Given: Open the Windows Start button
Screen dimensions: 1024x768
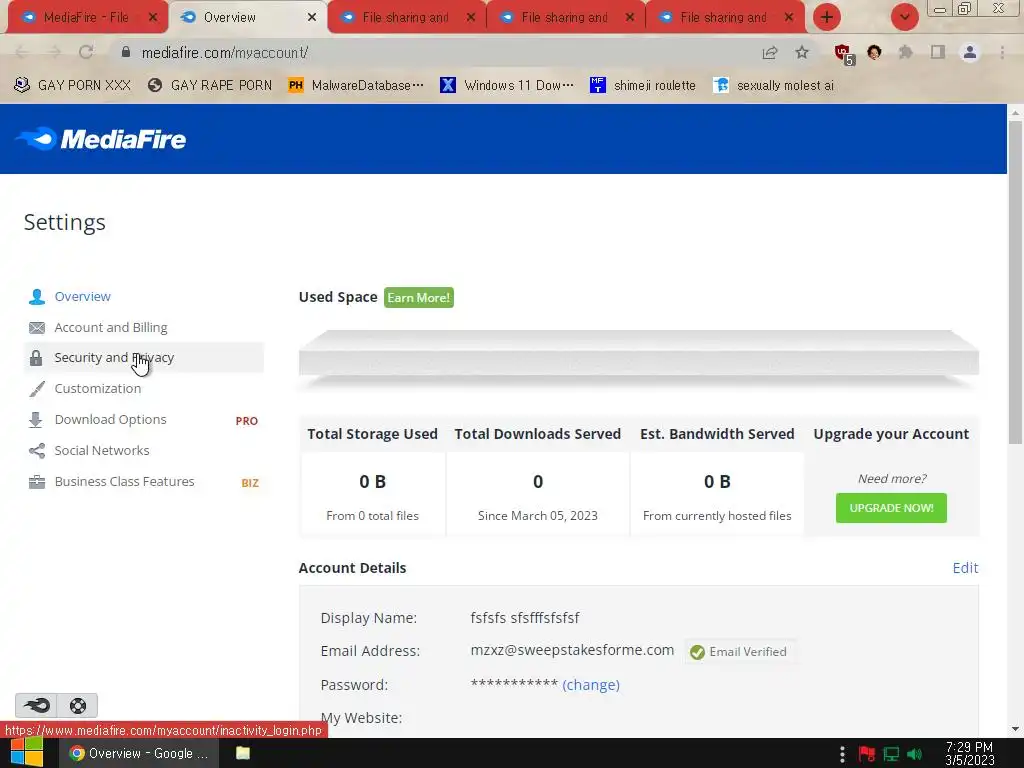Looking at the screenshot, I should click(27, 753).
